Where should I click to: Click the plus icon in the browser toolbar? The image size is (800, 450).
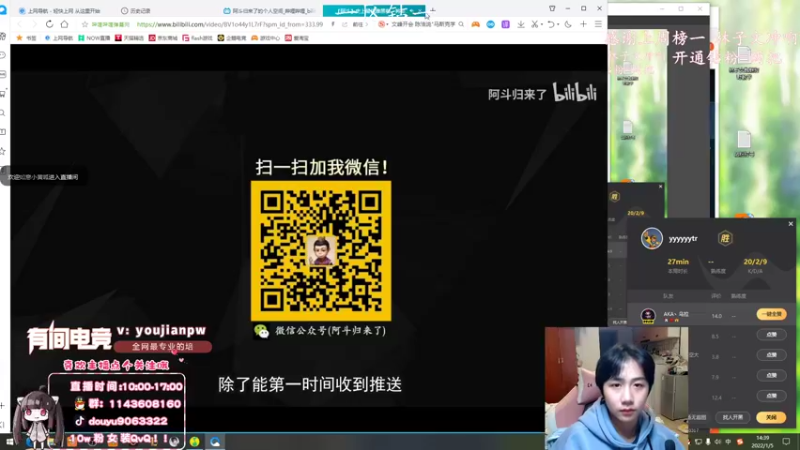(583, 24)
